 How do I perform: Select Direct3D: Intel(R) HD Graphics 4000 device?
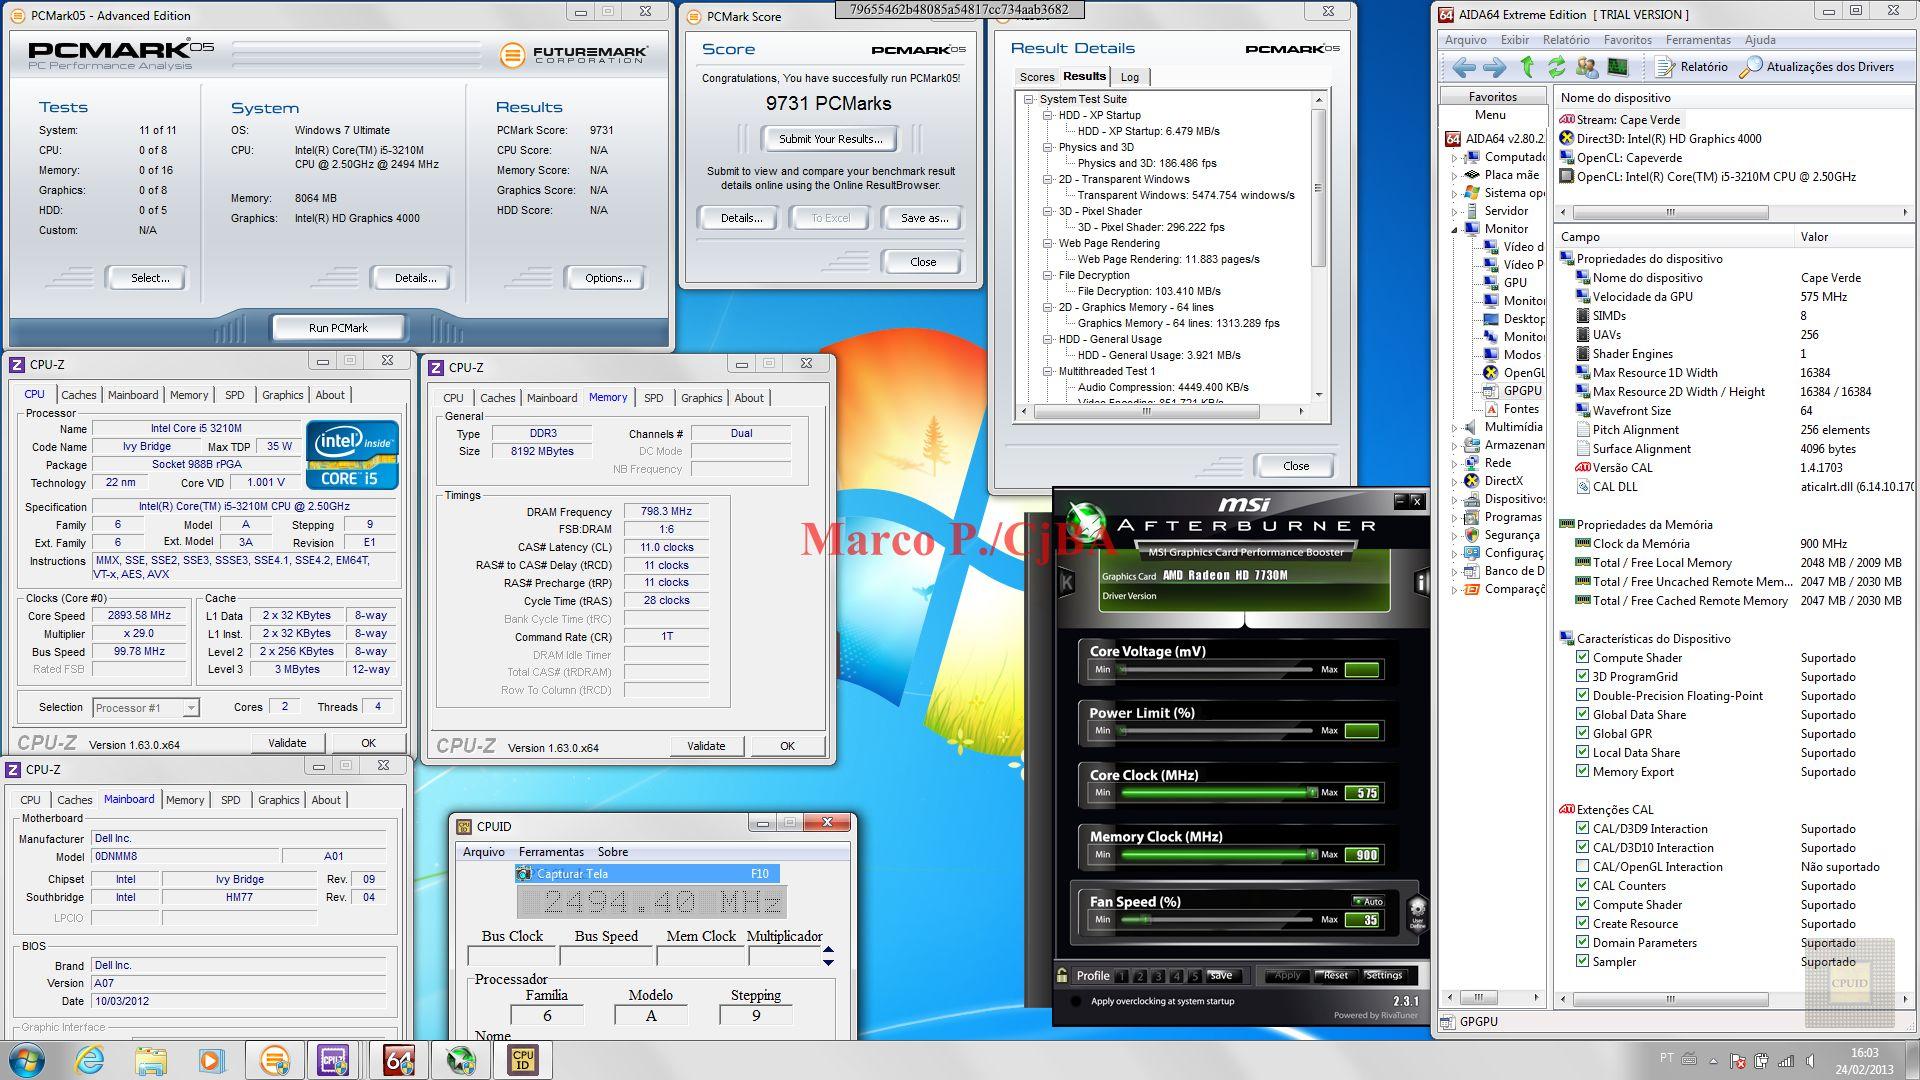pyautogui.click(x=1661, y=139)
